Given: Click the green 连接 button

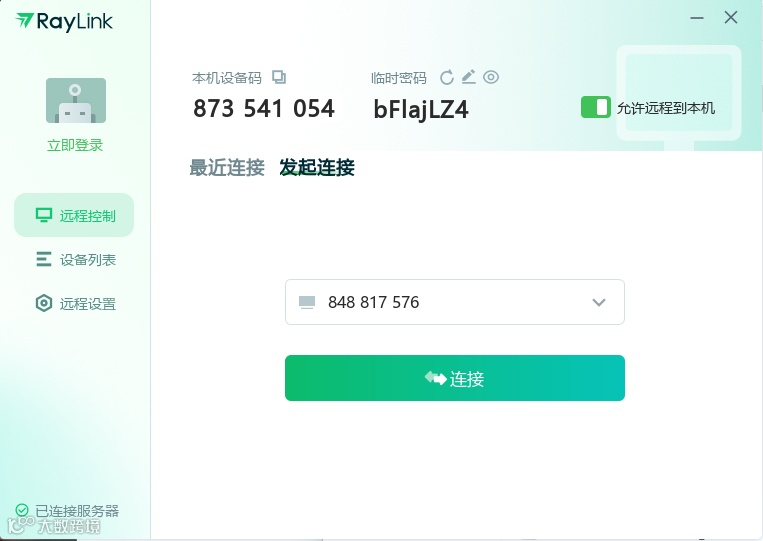Looking at the screenshot, I should [x=454, y=378].
